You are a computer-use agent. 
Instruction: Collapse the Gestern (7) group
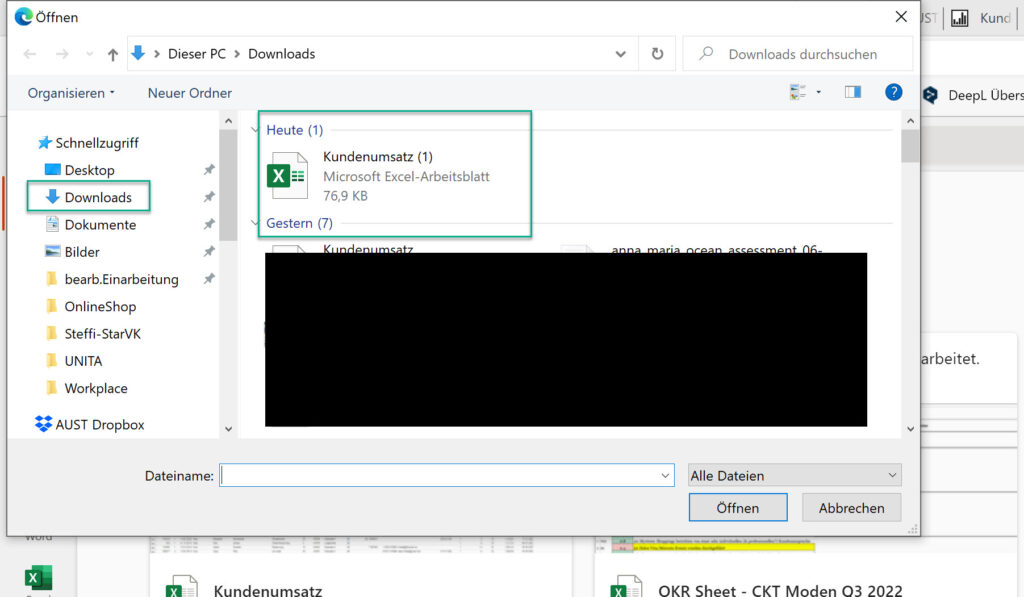pos(255,224)
